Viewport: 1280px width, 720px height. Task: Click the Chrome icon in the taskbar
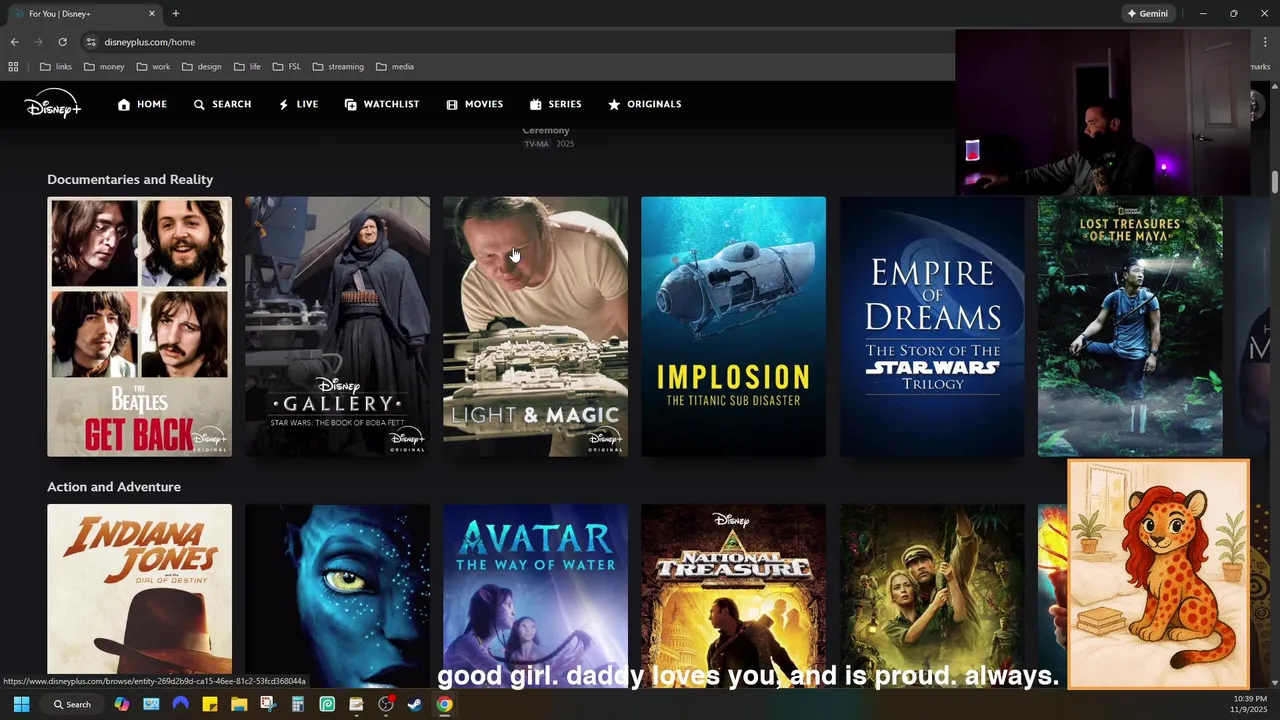coord(444,704)
